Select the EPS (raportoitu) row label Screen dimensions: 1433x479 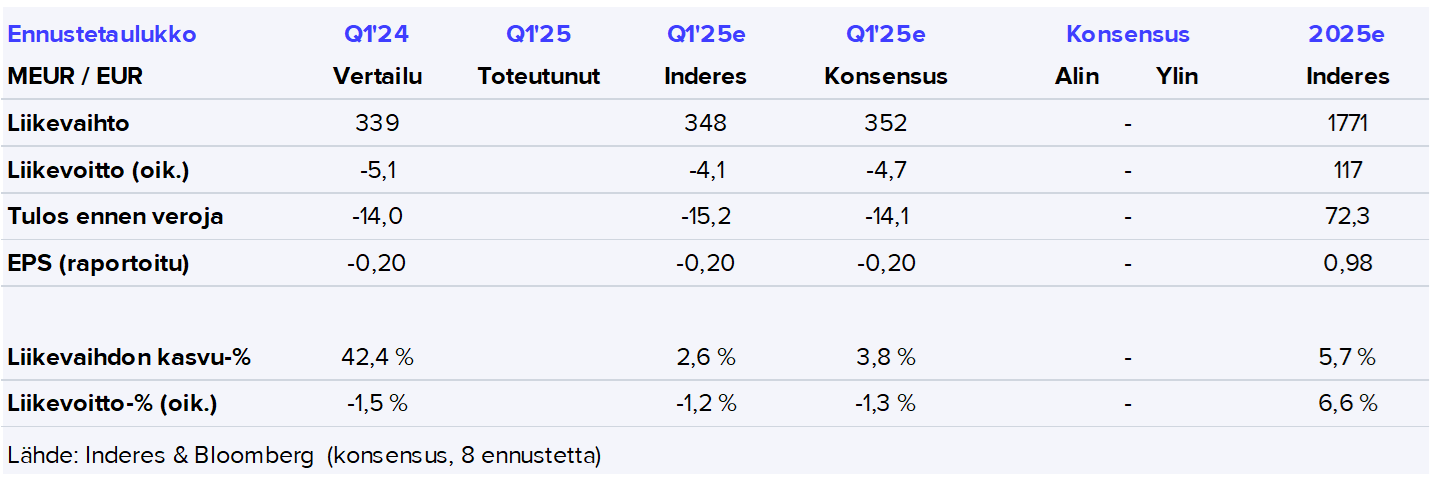98,263
